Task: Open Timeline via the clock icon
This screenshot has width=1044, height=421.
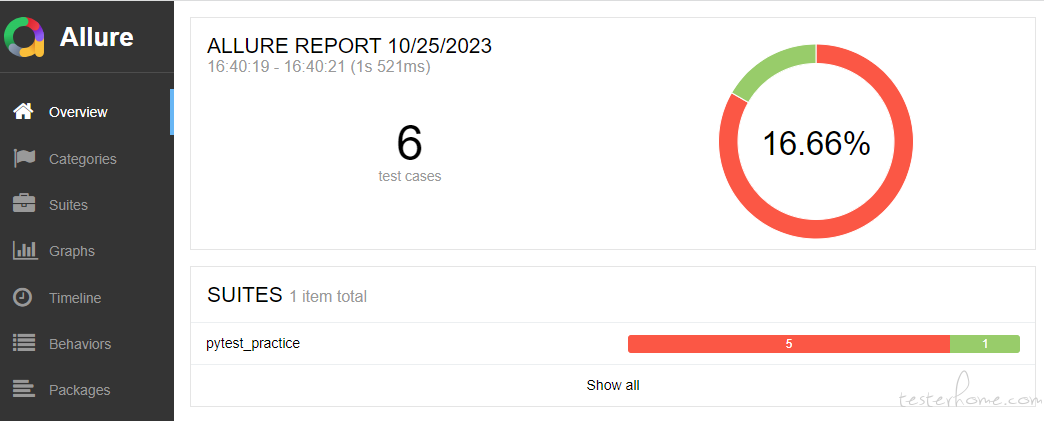Action: coord(23,298)
